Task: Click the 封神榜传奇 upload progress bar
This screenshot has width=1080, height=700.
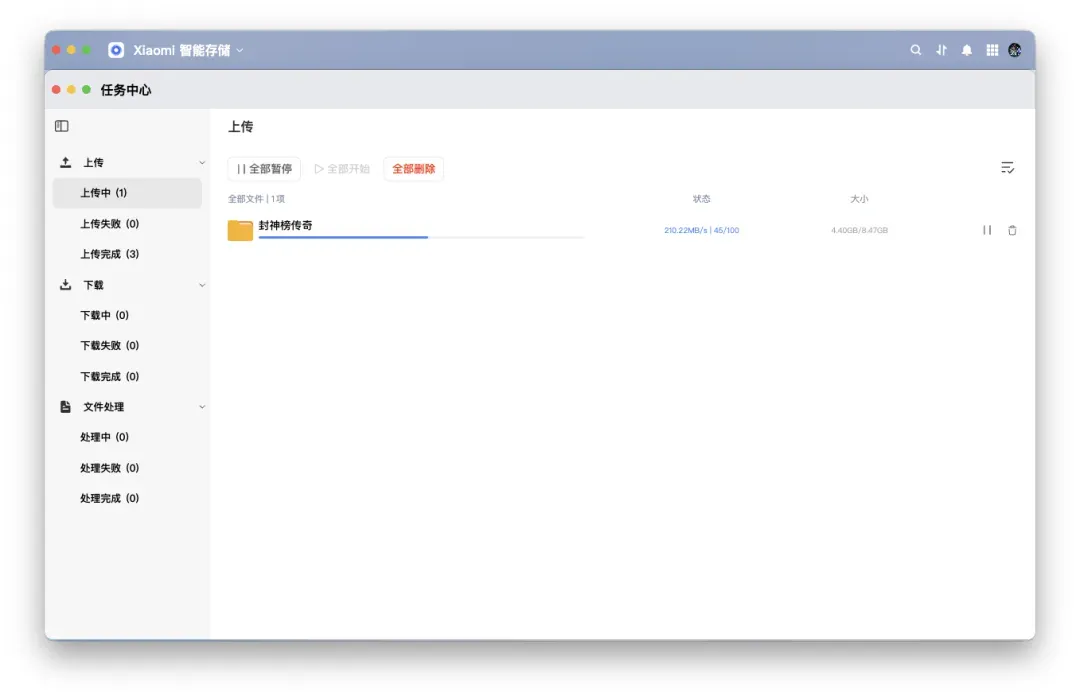Action: 421,237
